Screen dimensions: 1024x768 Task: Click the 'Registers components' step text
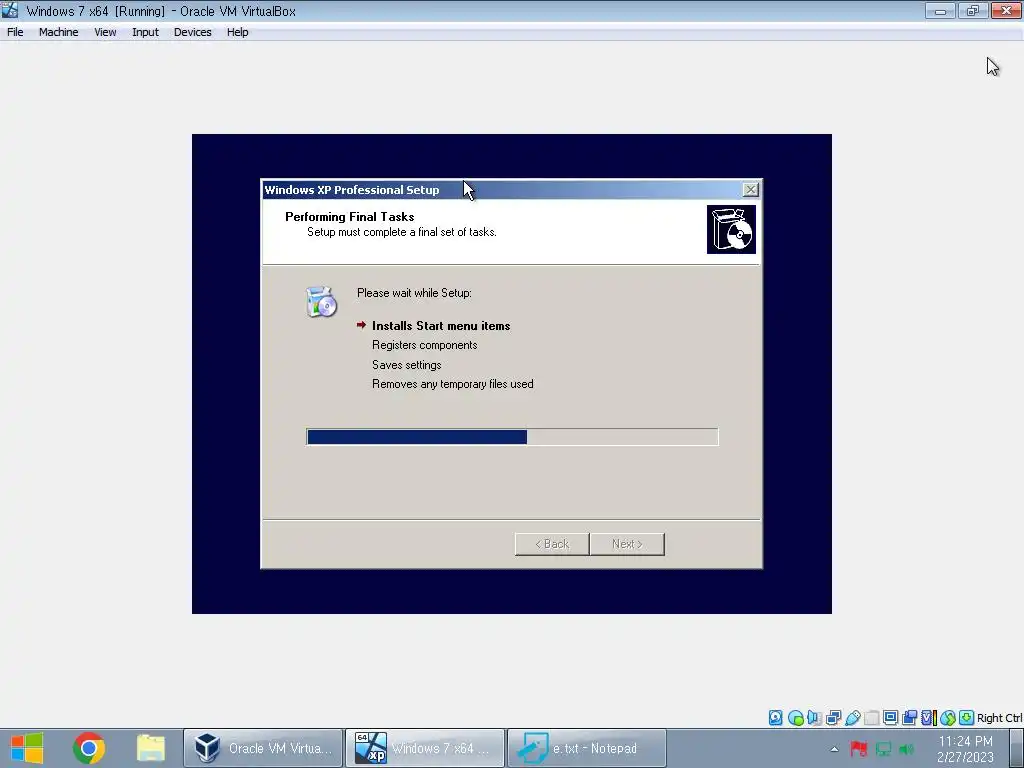coord(424,345)
